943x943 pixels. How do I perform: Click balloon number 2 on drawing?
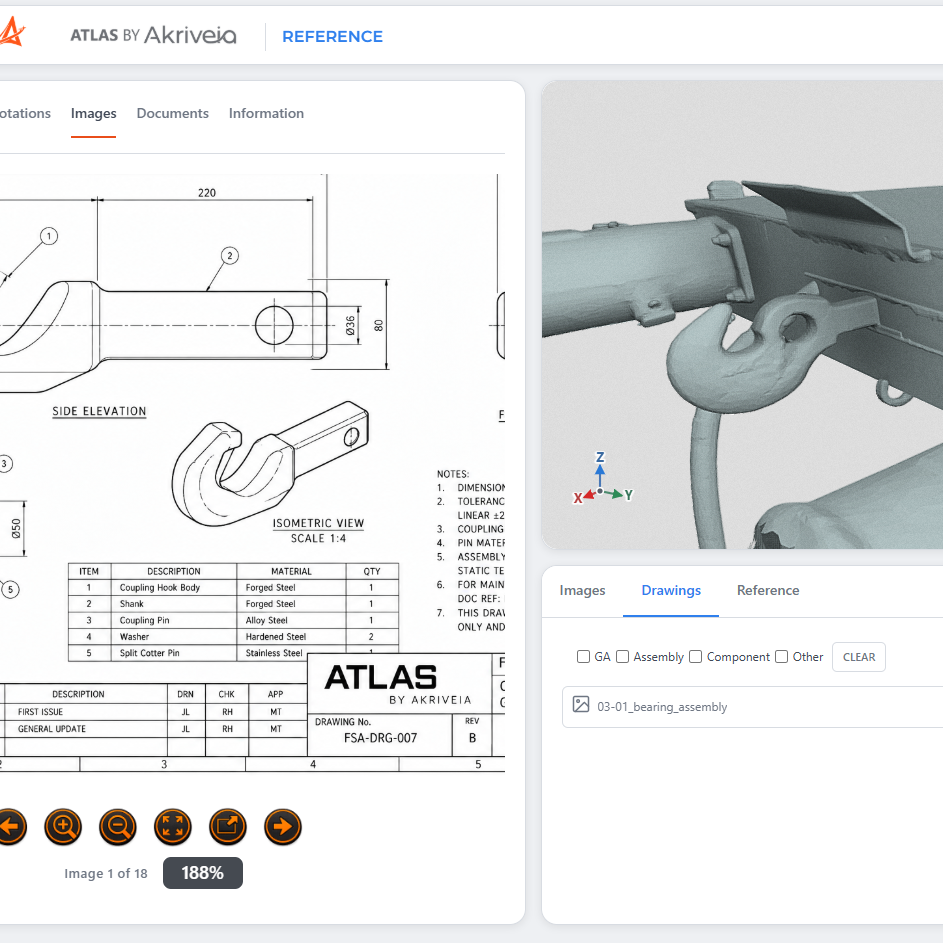pyautogui.click(x=230, y=256)
